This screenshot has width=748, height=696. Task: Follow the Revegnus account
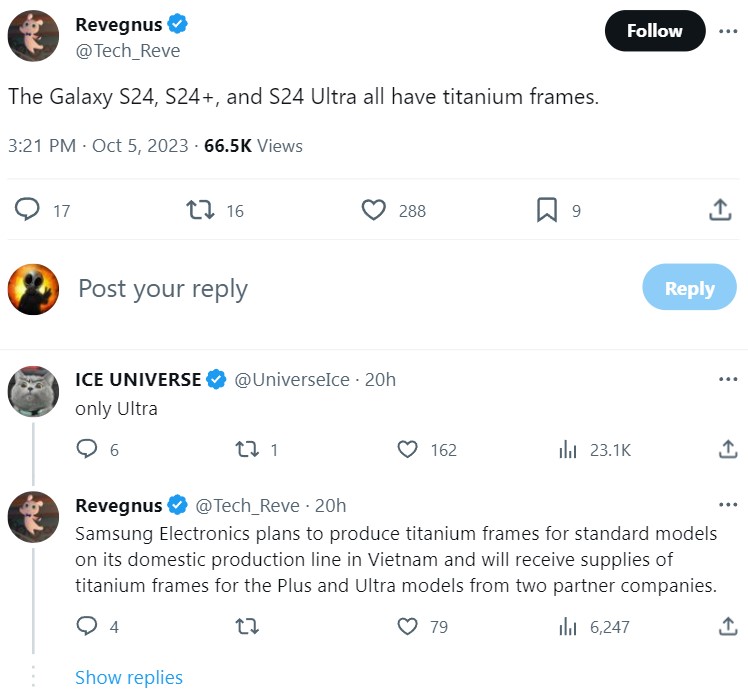(x=654, y=31)
